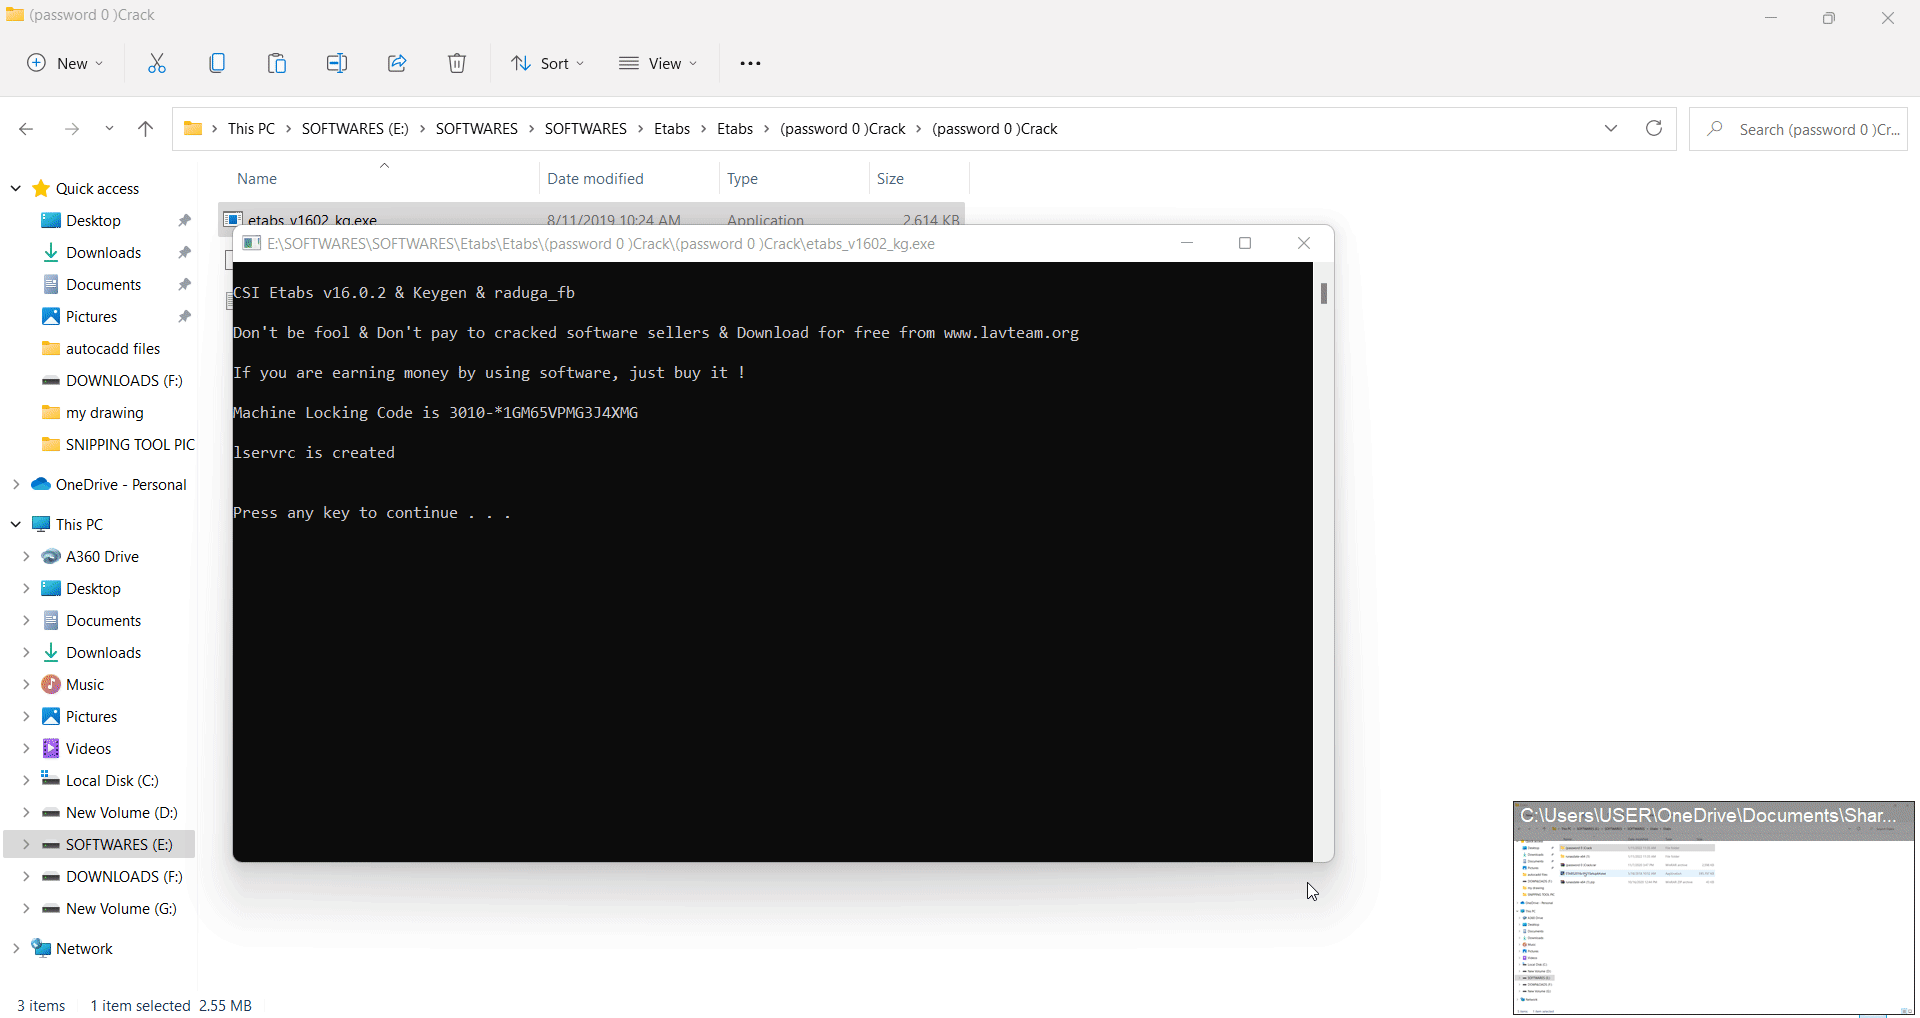1920x1018 pixels.
Task: Expand Downloads node under This PC
Action: pyautogui.click(x=26, y=653)
